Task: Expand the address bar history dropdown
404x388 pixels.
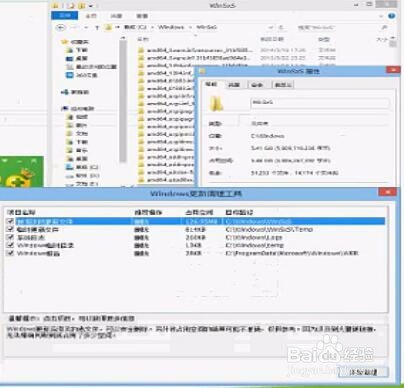Action: pyautogui.click(x=271, y=27)
